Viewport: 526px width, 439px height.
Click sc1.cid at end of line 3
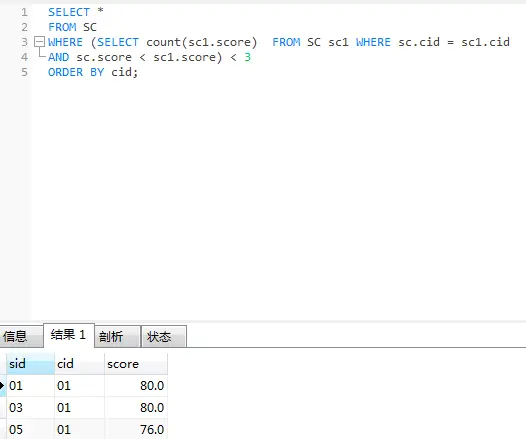tap(485, 42)
